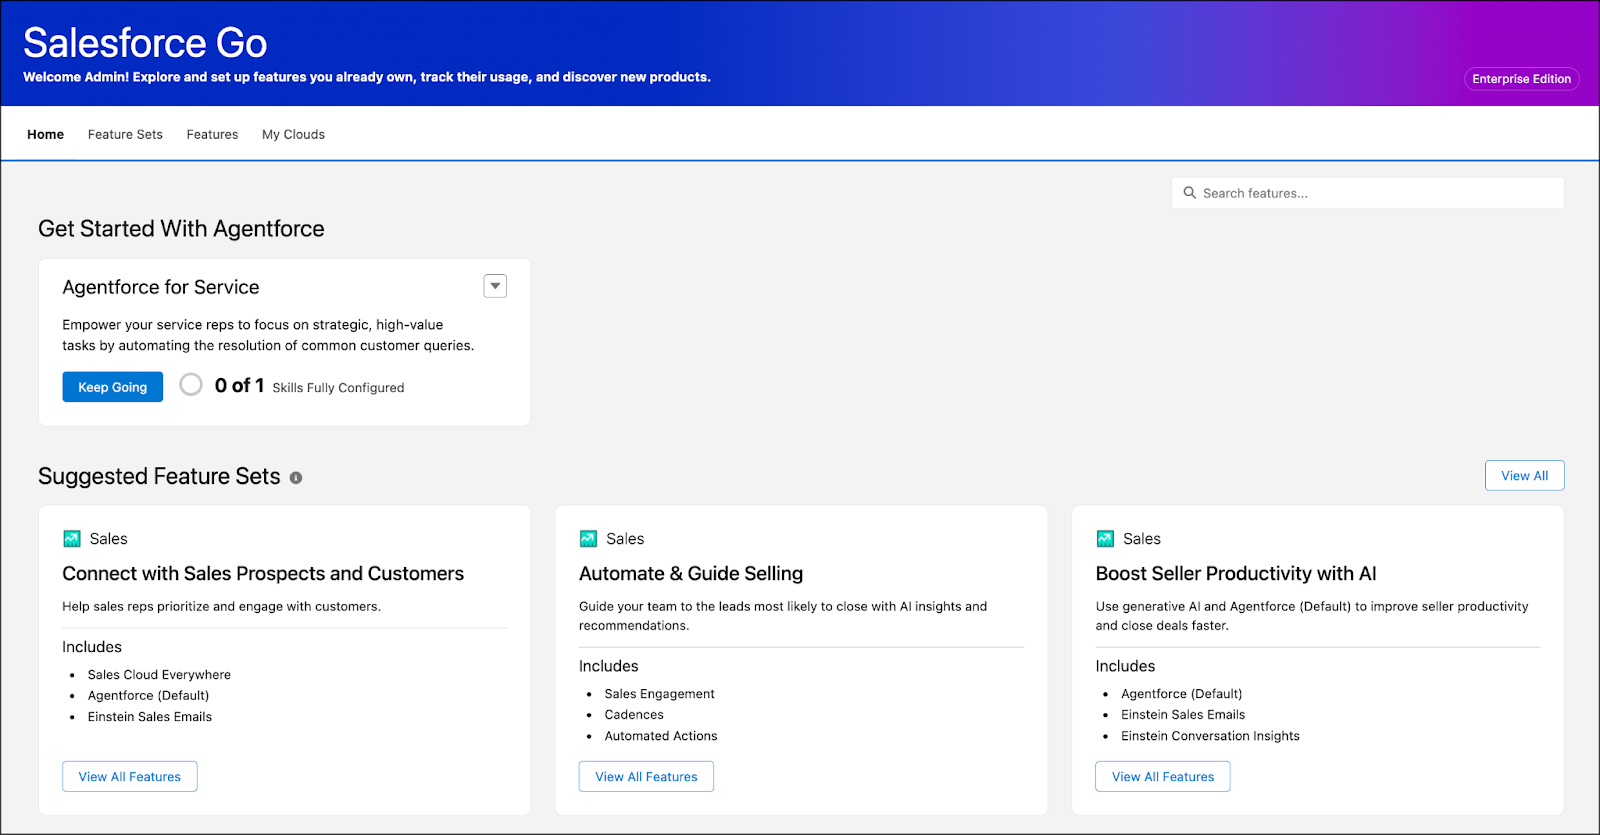1600x835 pixels.
Task: Click the Cadences list item
Action: [x=634, y=715]
